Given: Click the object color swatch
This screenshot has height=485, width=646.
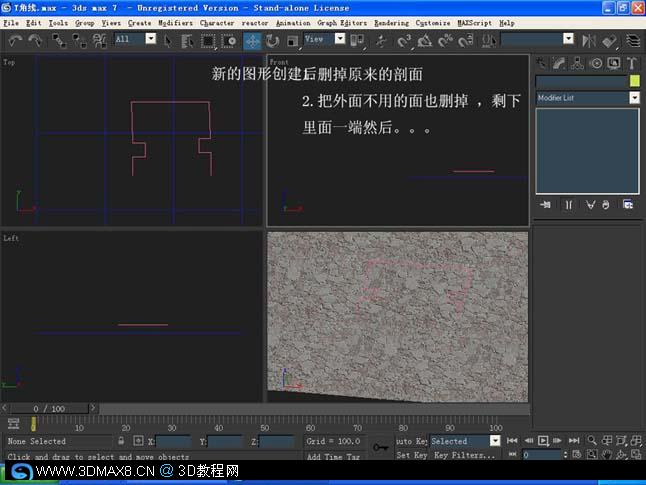Looking at the screenshot, I should point(634,81).
